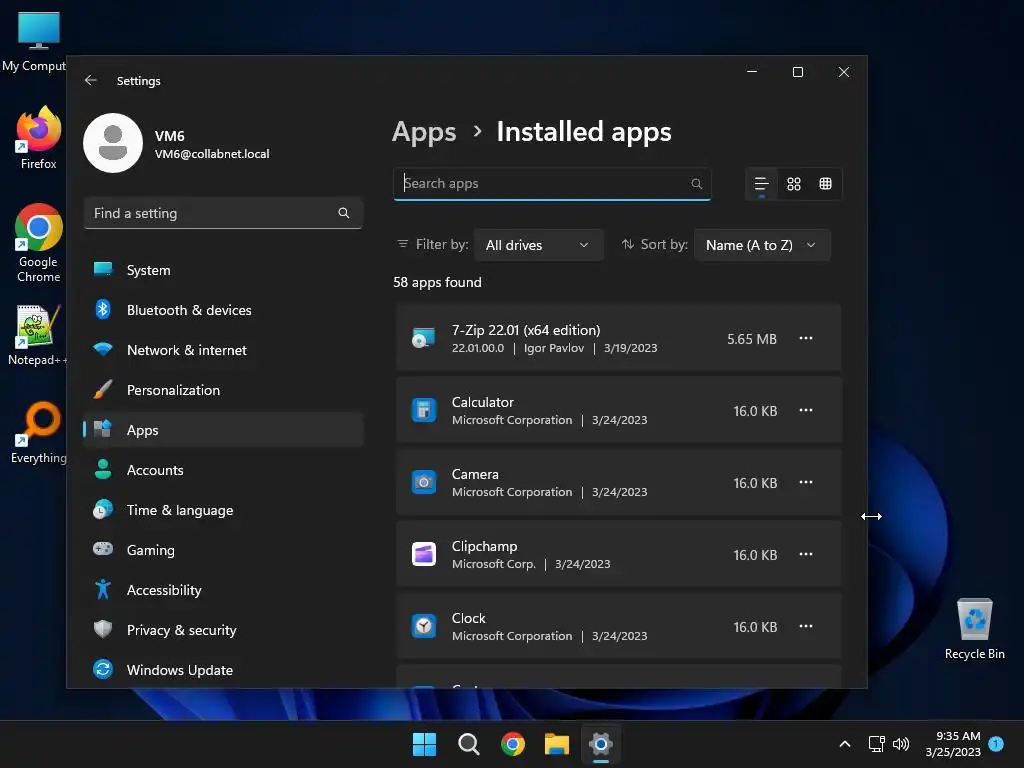The height and width of the screenshot is (768, 1024).
Task: Close the Settings window
Action: [x=844, y=72]
